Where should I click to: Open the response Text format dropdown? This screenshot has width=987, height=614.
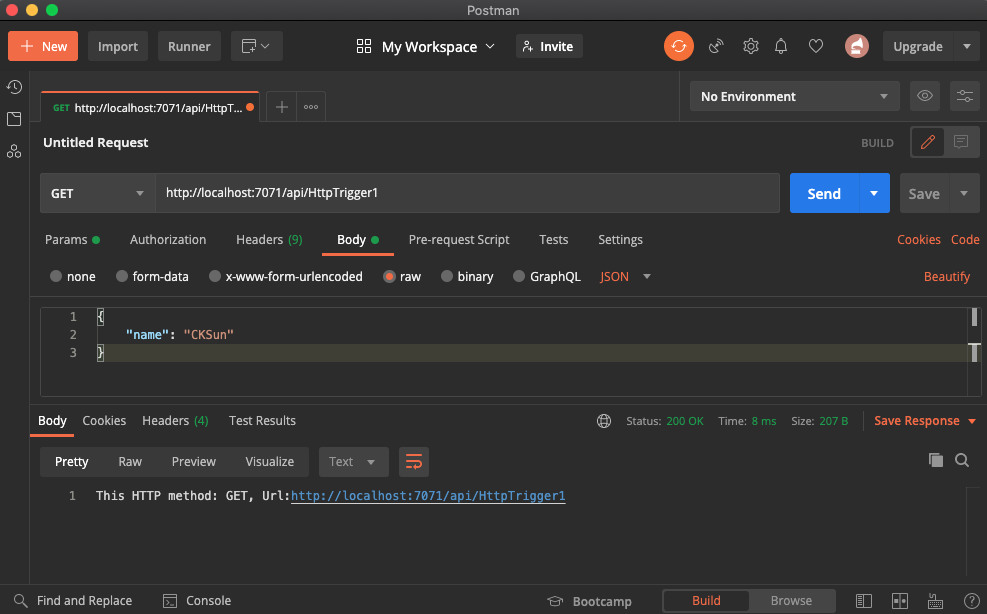pyautogui.click(x=354, y=462)
